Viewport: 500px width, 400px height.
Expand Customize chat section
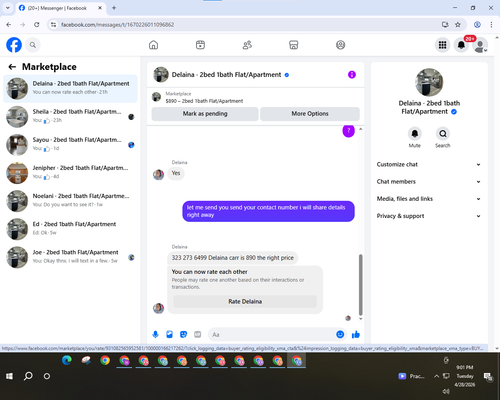click(x=429, y=164)
